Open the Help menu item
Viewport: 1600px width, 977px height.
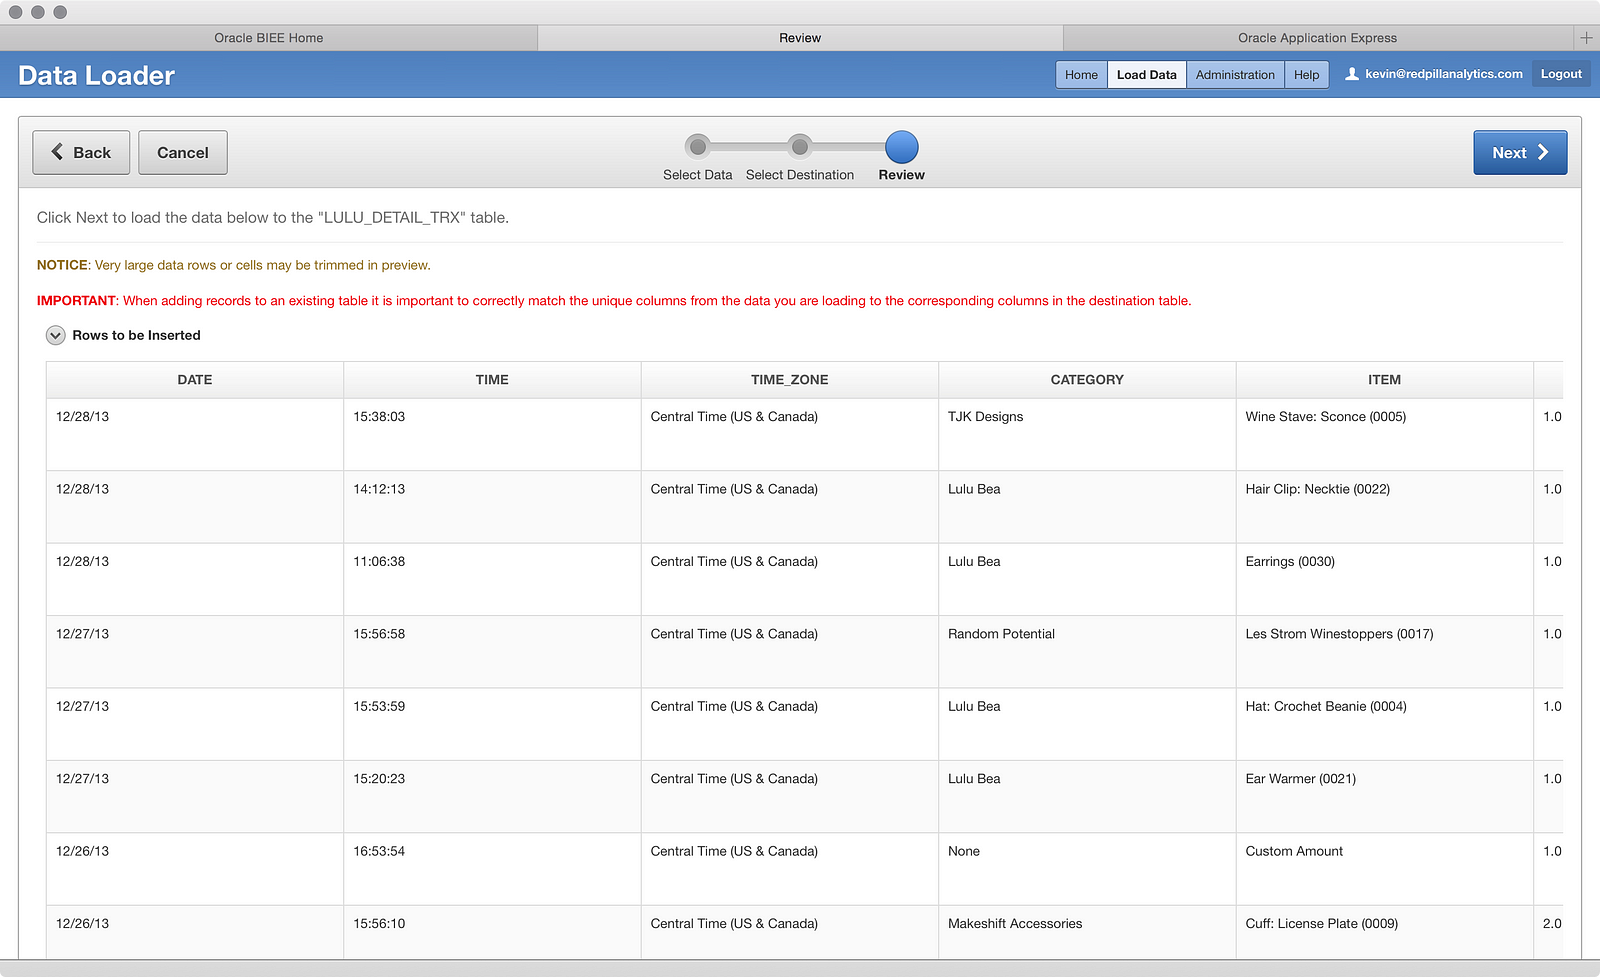1307,75
